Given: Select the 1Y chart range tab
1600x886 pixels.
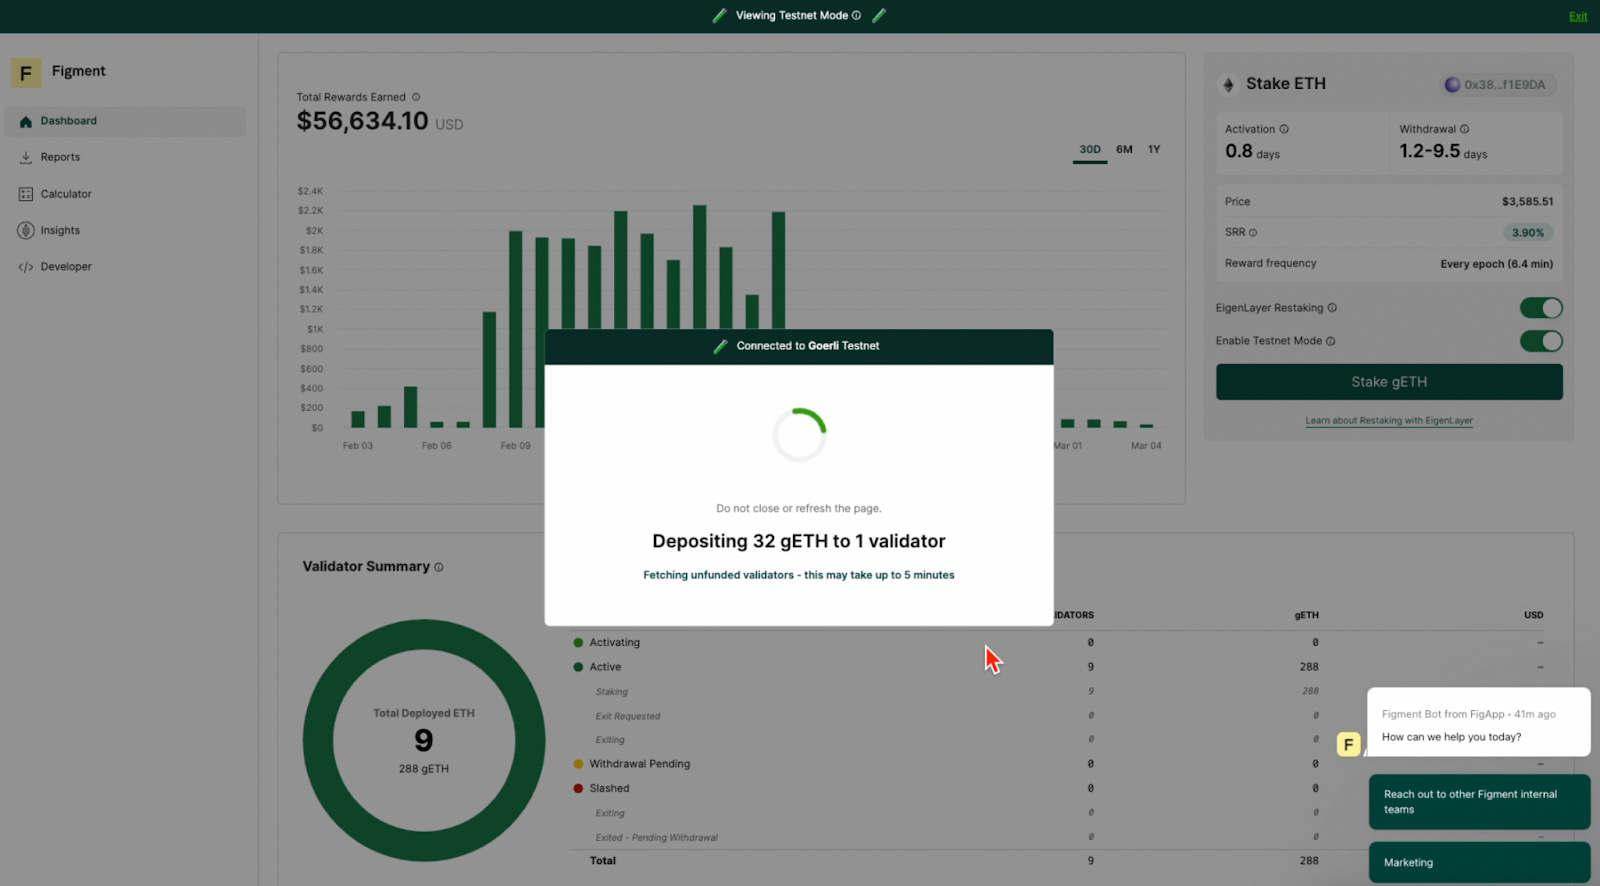Looking at the screenshot, I should (x=1154, y=149).
